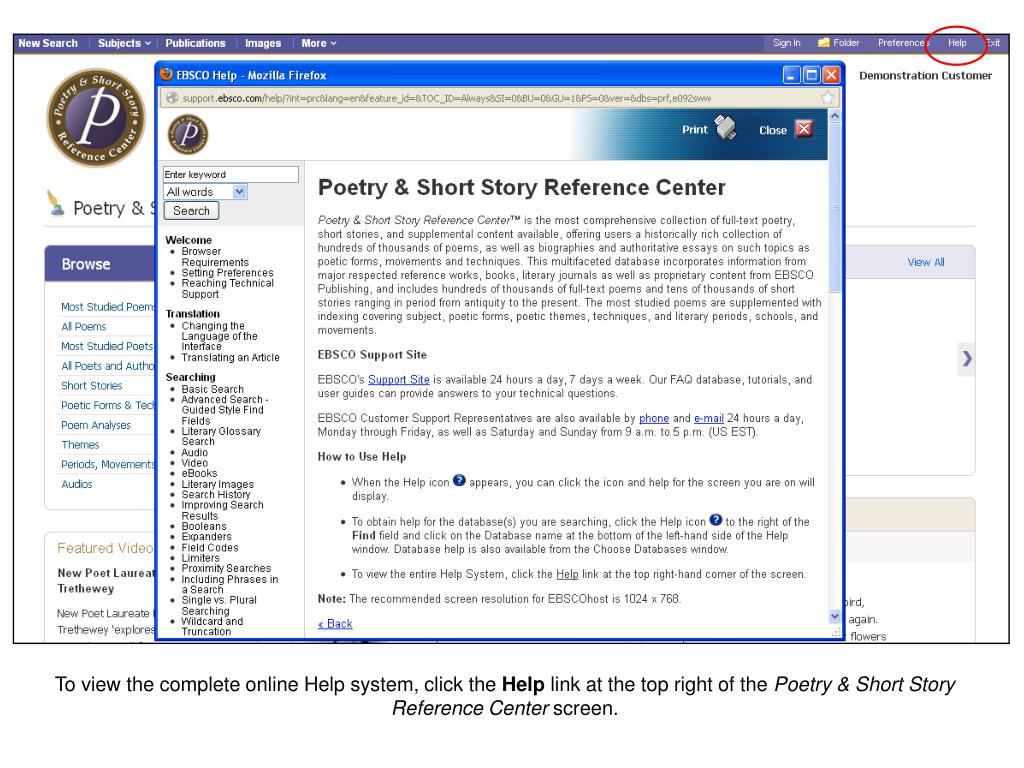
Task: Open Booleans help topic
Action: 204,526
